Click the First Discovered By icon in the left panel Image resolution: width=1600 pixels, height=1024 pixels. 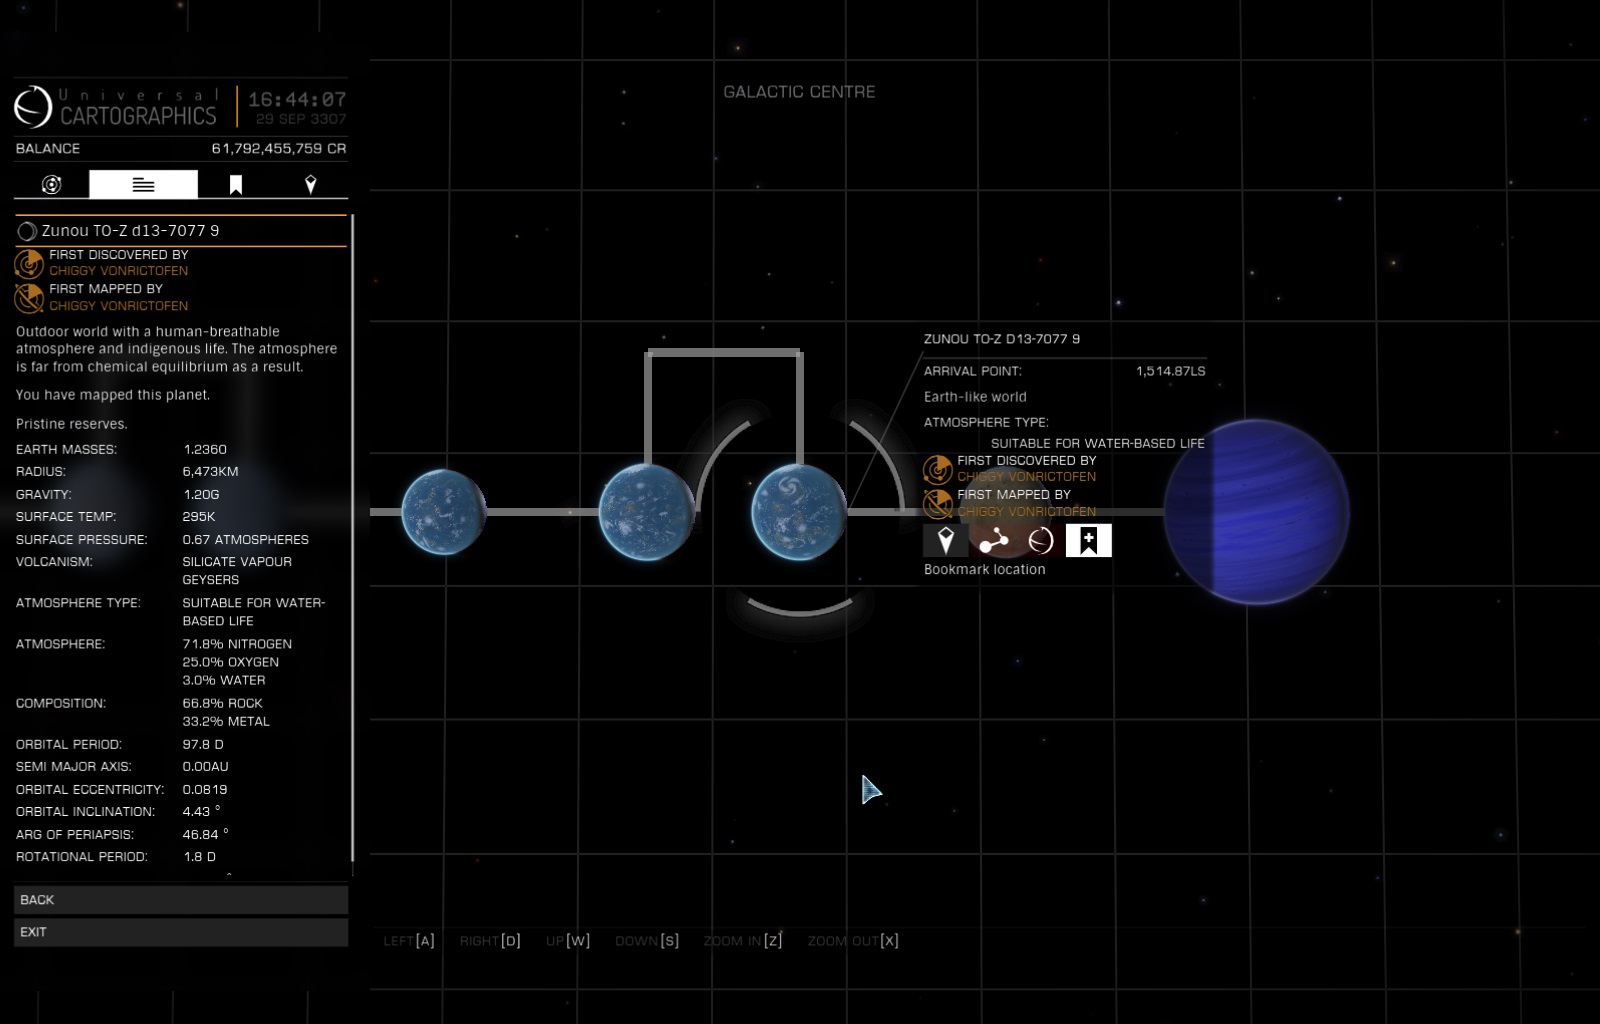[29, 263]
